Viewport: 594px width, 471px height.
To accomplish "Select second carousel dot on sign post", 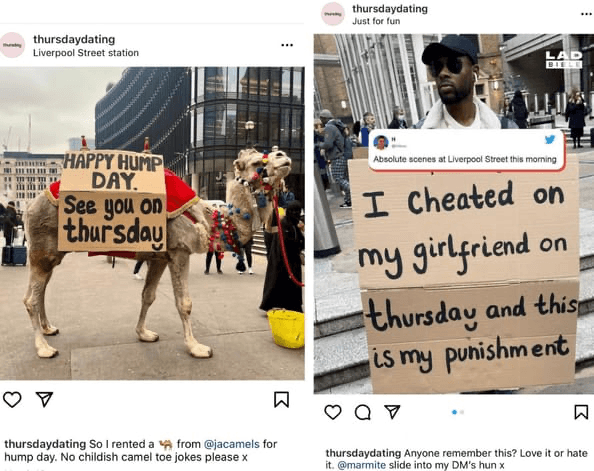I will click(462, 412).
